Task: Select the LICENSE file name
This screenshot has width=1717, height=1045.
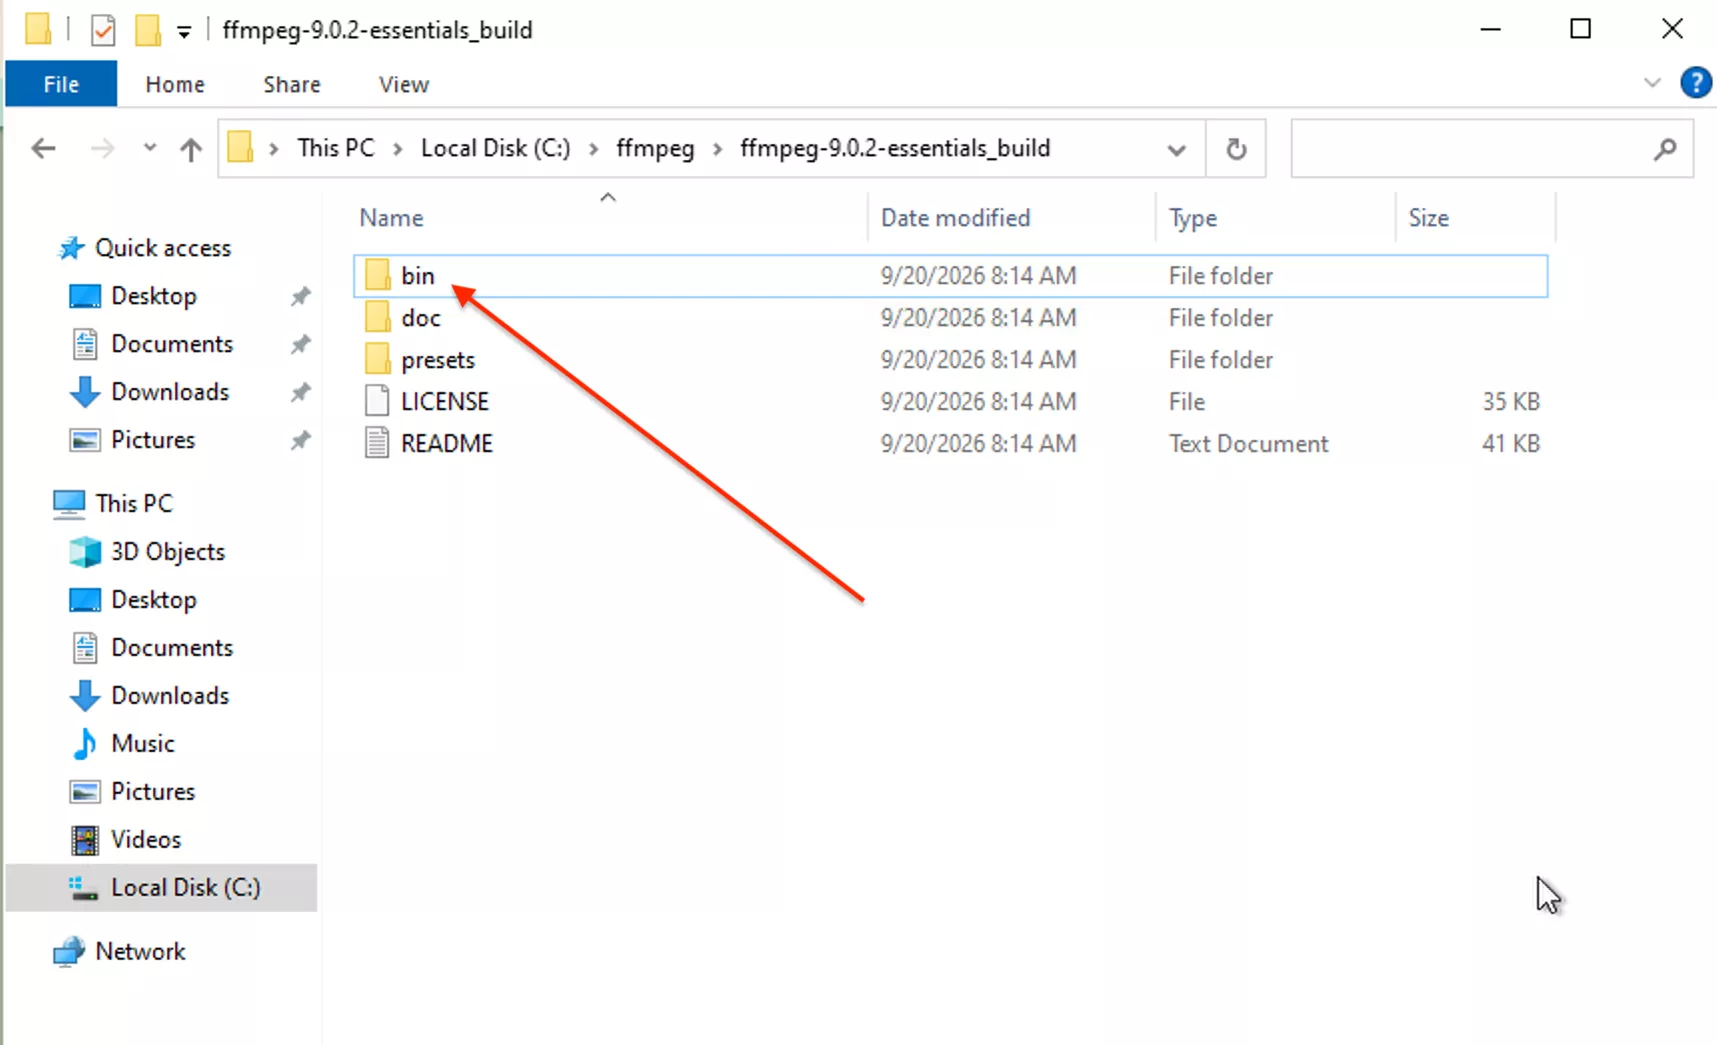Action: [x=444, y=402]
